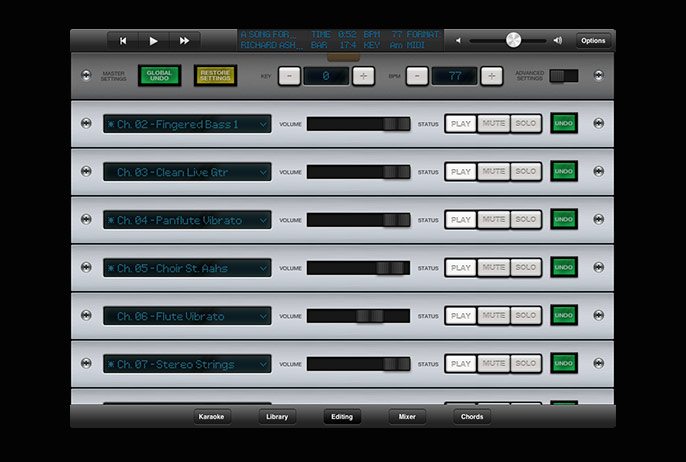Open Ch. 07 Stereo Strings instrument dropdown
This screenshot has width=686, height=462.
pyautogui.click(x=187, y=364)
